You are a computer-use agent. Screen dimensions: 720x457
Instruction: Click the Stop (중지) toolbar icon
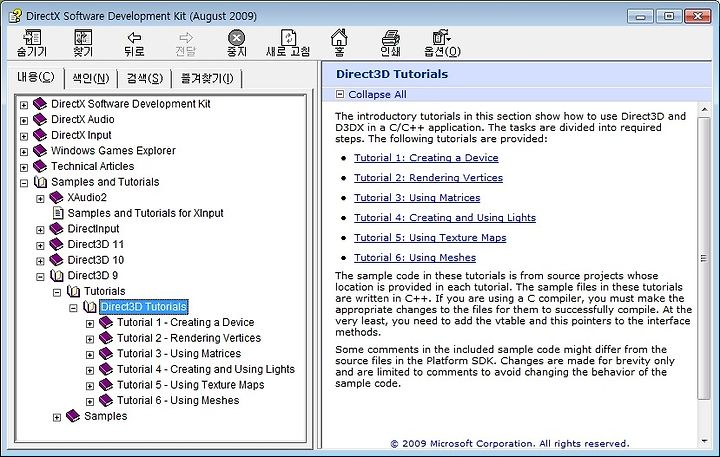click(236, 38)
